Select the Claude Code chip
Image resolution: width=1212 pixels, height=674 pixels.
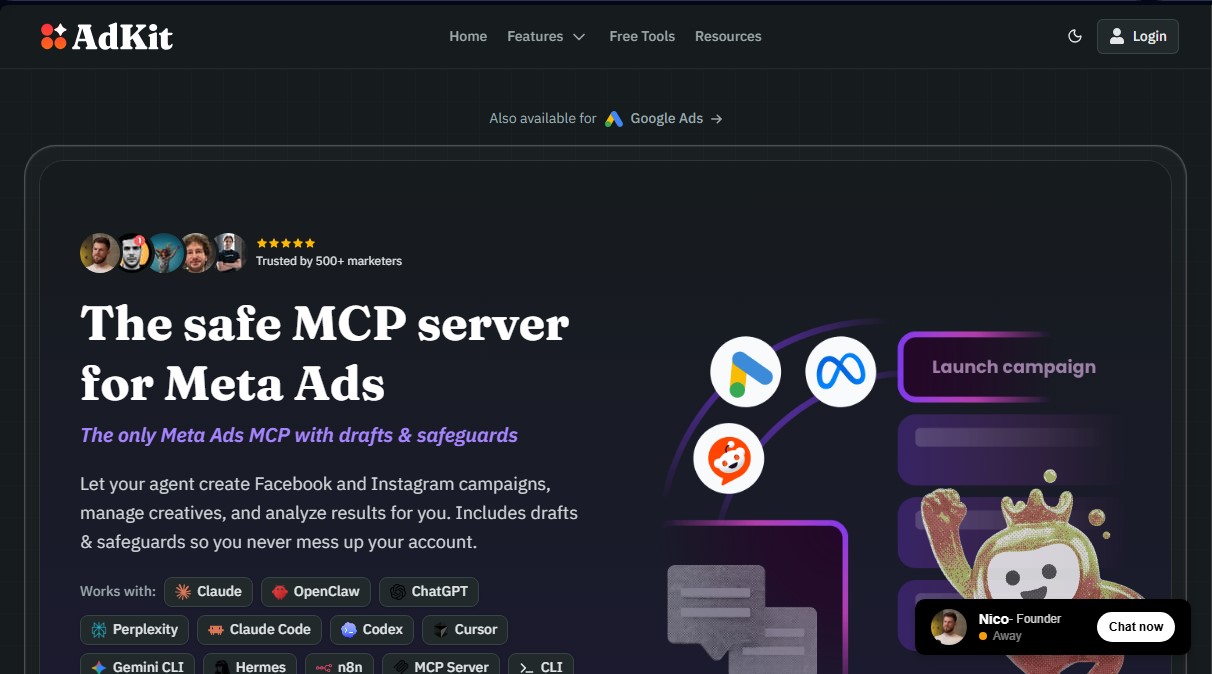pyautogui.click(x=259, y=629)
